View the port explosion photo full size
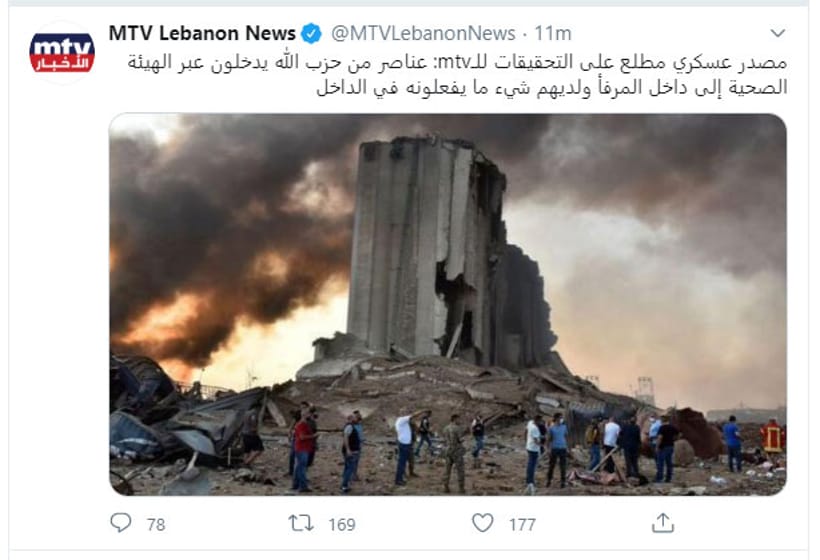The width and height of the screenshot is (820, 560). [448, 304]
